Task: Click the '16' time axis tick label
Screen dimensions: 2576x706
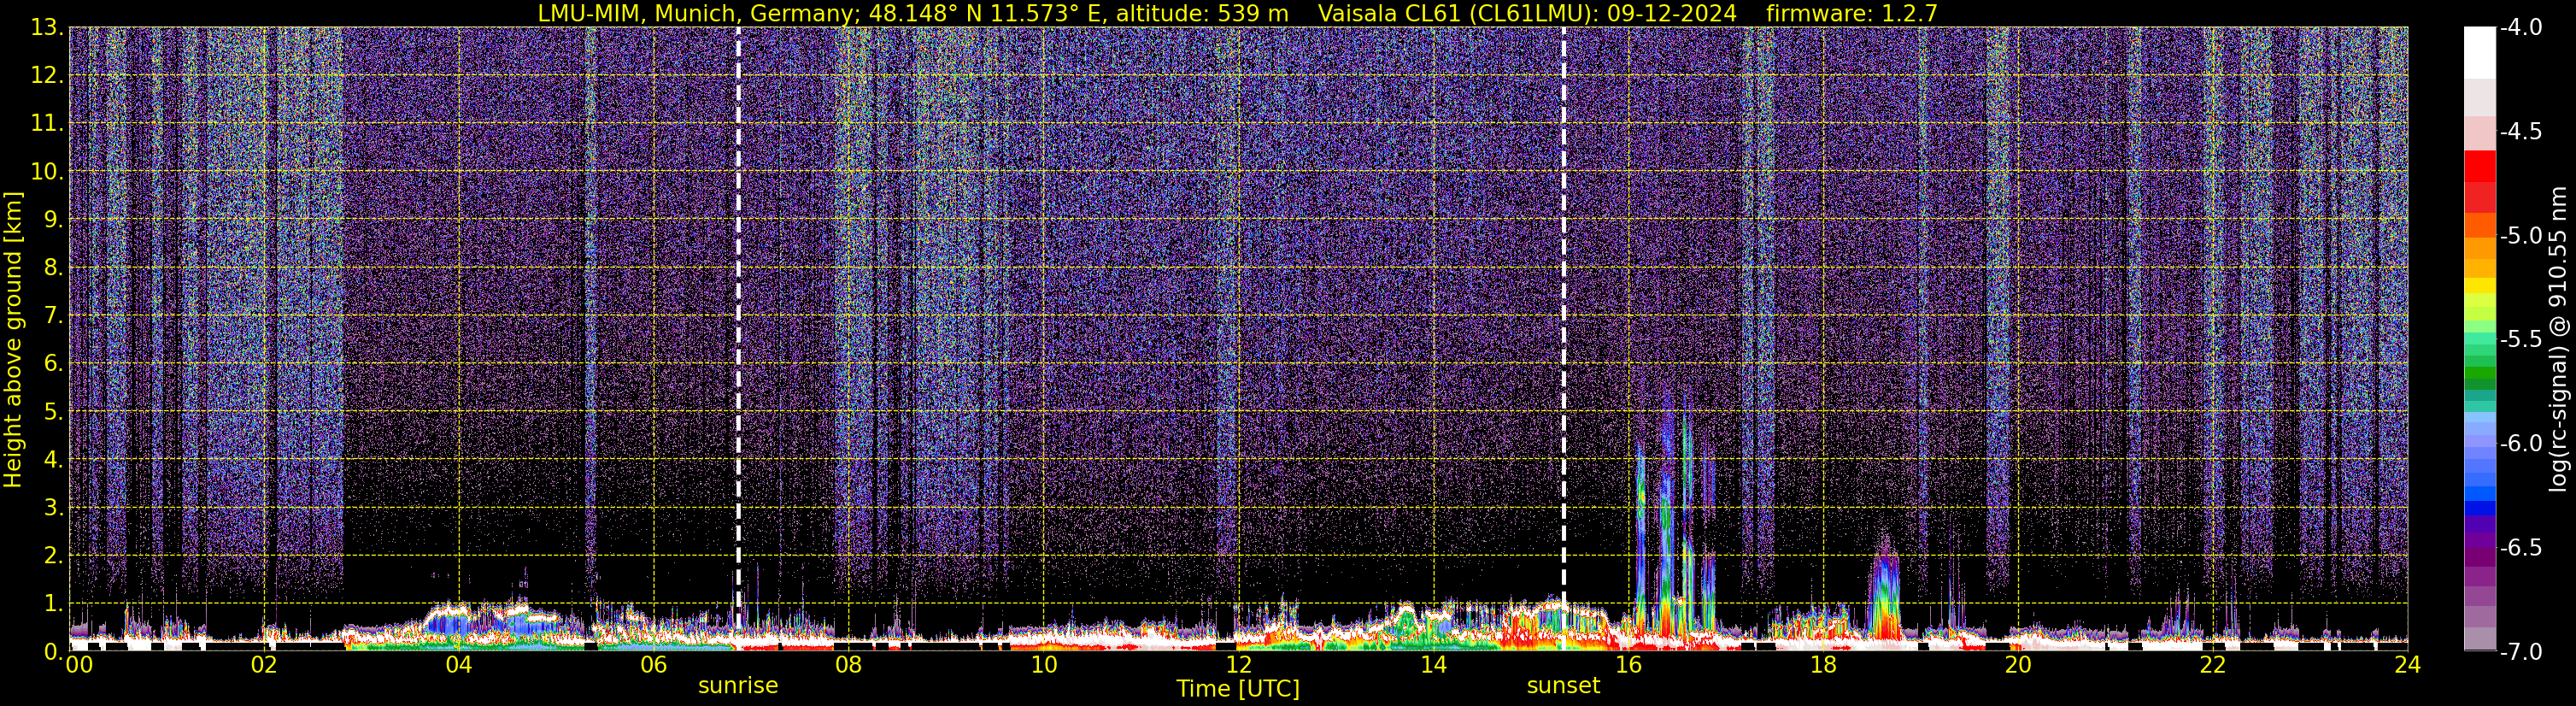Action: pos(1628,666)
